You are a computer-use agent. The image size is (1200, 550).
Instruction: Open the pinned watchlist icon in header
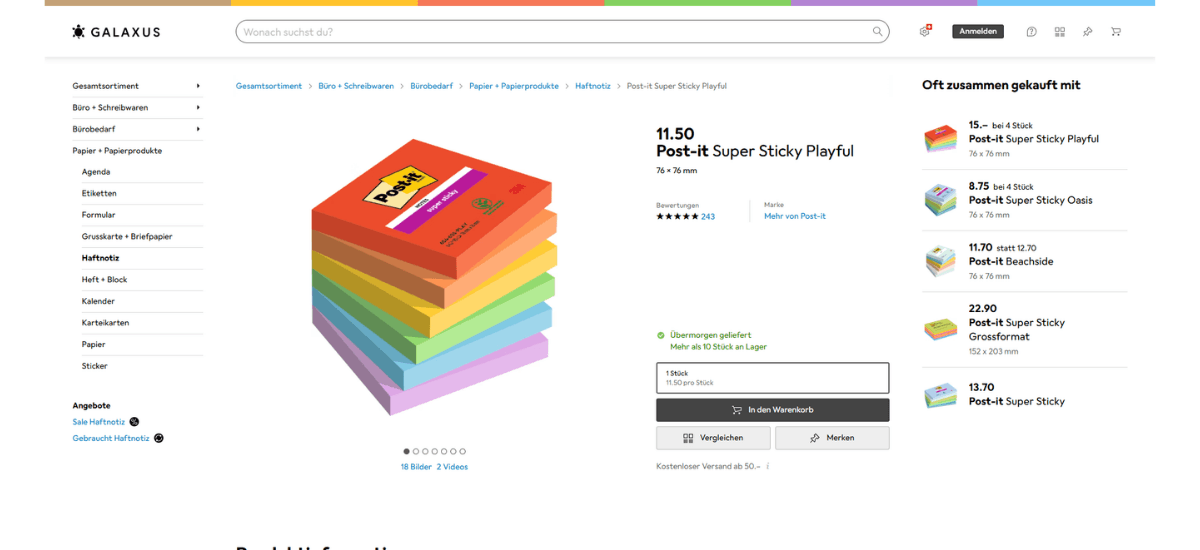click(x=1087, y=32)
